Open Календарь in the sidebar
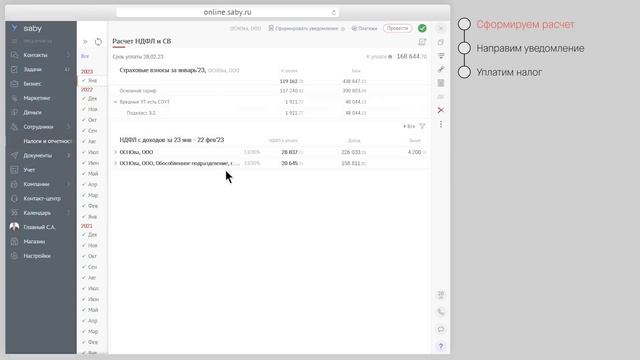Screen dimensions: 640x360 click(x=37, y=213)
